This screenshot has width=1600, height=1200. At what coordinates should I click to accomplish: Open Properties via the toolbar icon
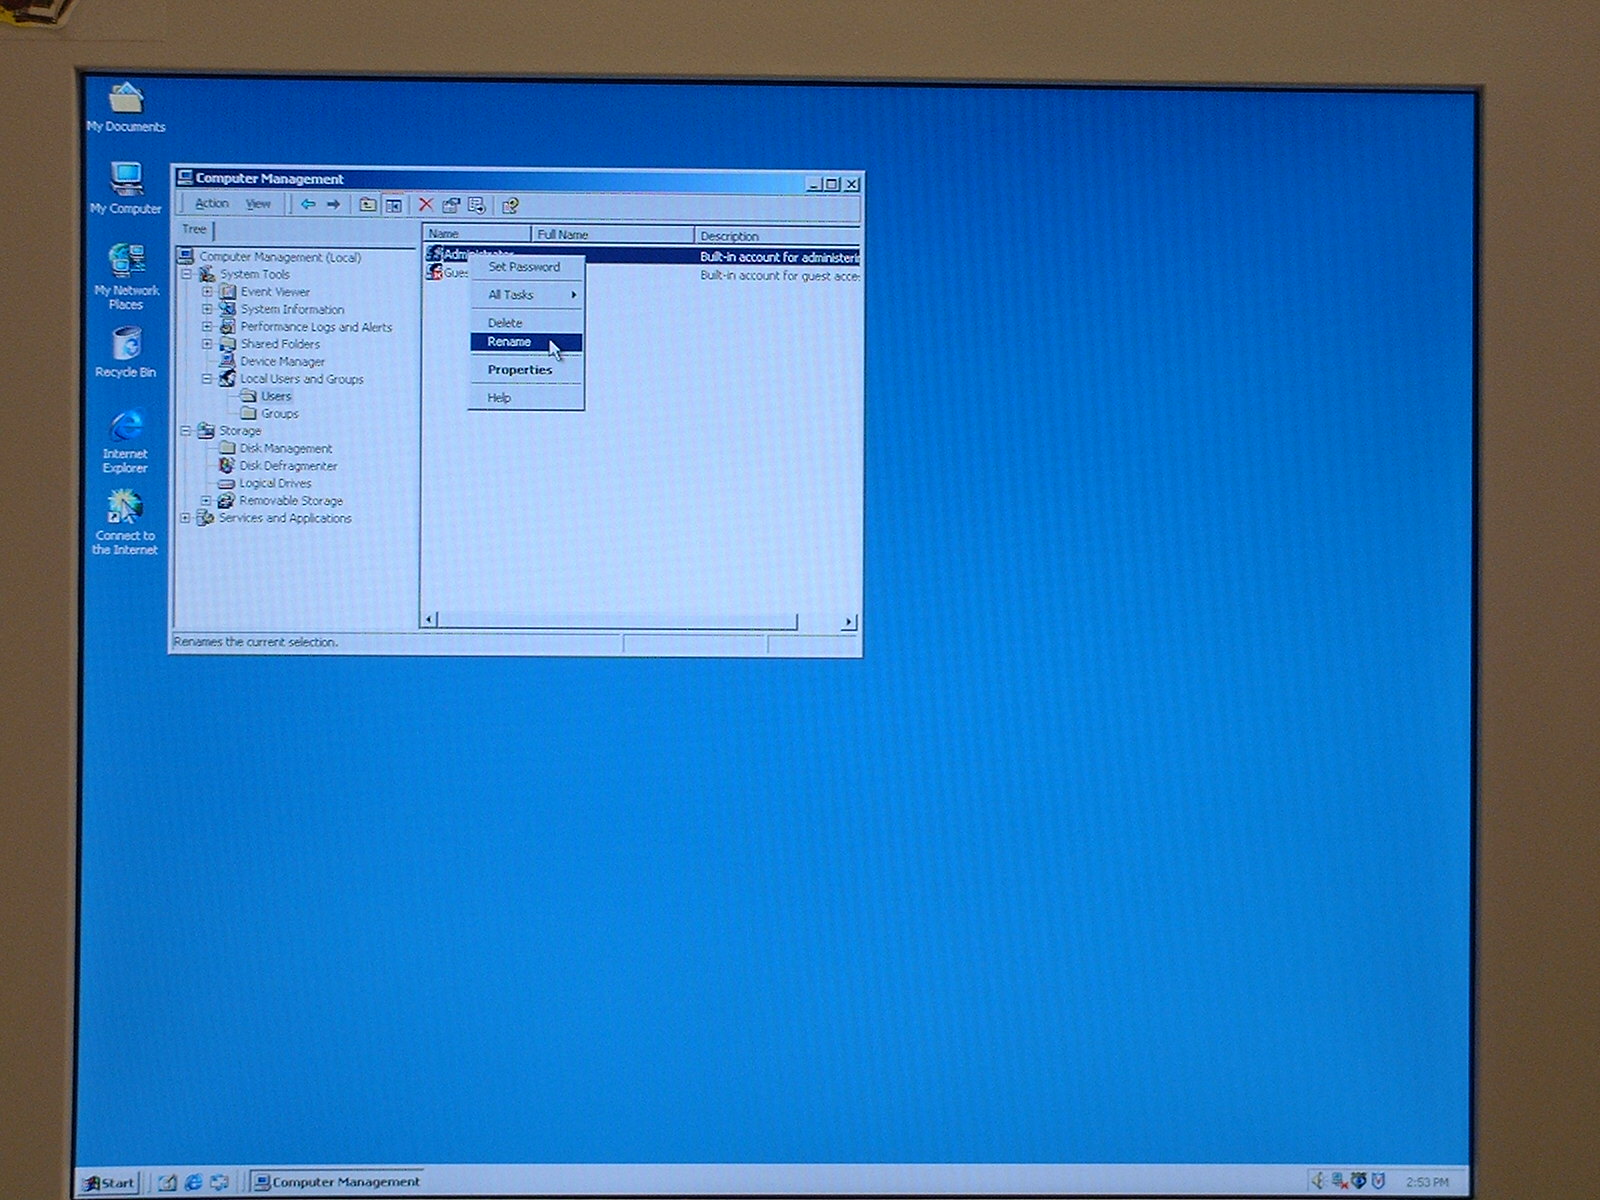[x=451, y=206]
